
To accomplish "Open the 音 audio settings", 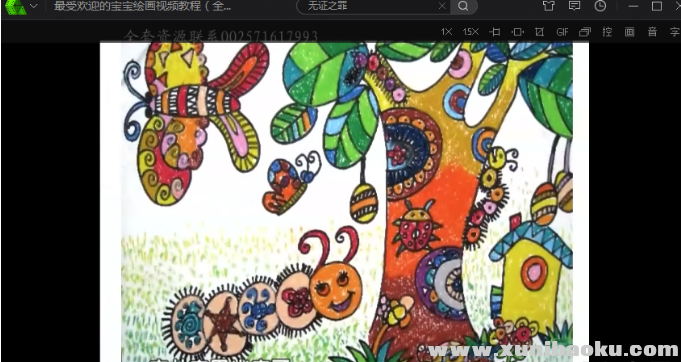I will coord(652,32).
